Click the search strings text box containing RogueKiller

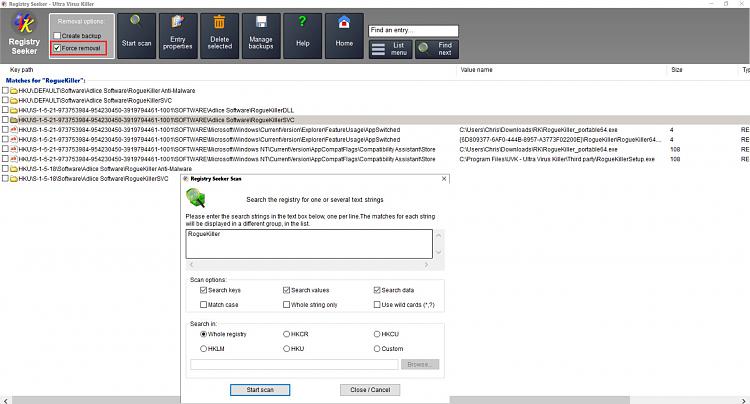[x=309, y=244]
